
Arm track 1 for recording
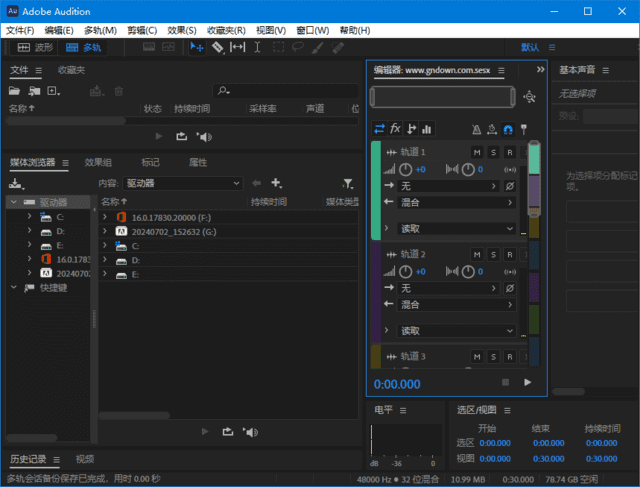tap(509, 152)
